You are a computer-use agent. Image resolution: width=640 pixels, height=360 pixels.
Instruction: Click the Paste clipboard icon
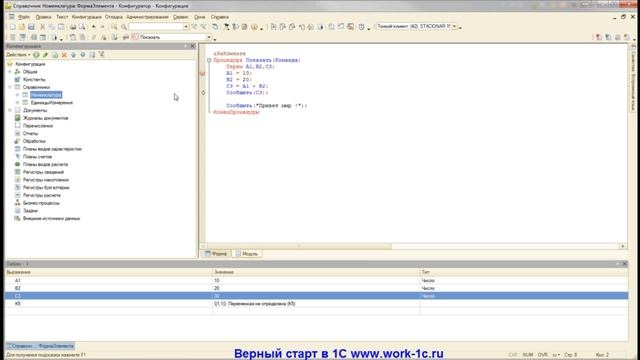pyautogui.click(x=61, y=27)
